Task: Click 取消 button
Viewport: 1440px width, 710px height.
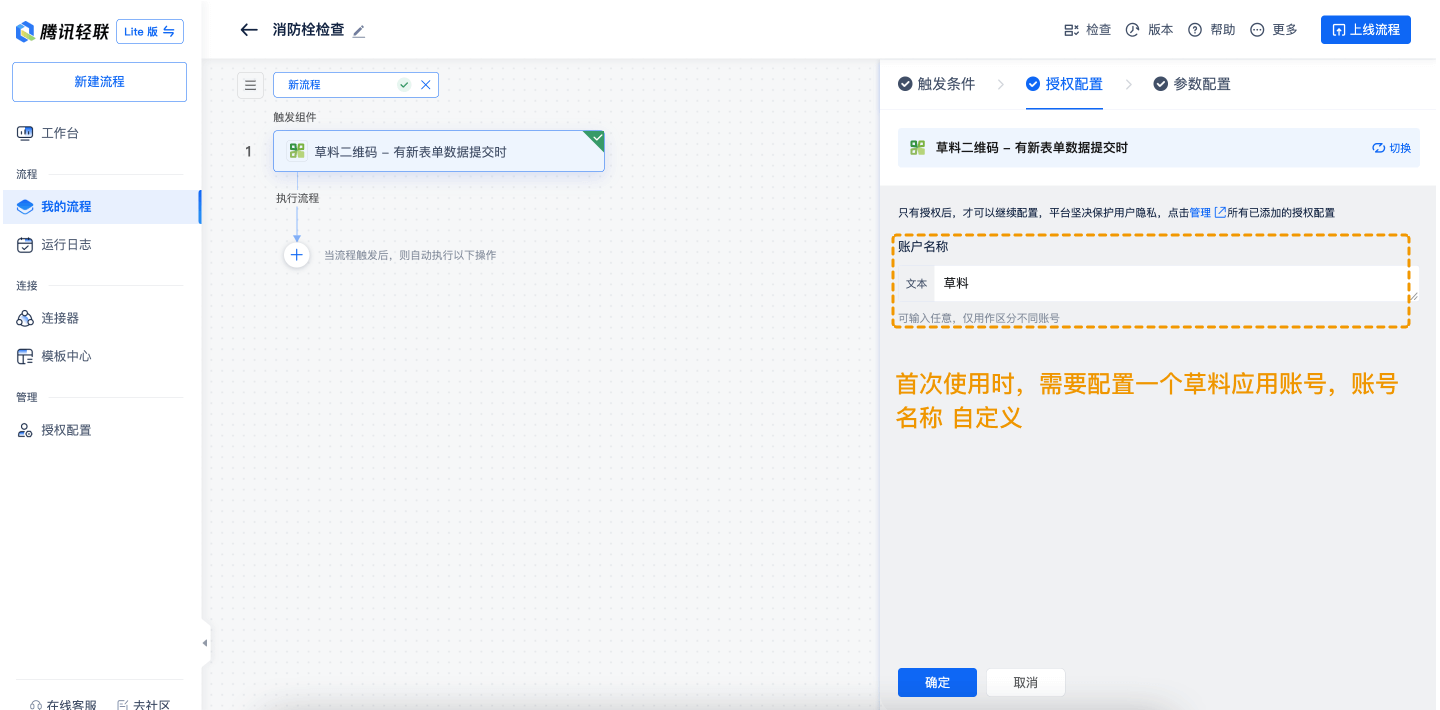Action: [x=1025, y=682]
